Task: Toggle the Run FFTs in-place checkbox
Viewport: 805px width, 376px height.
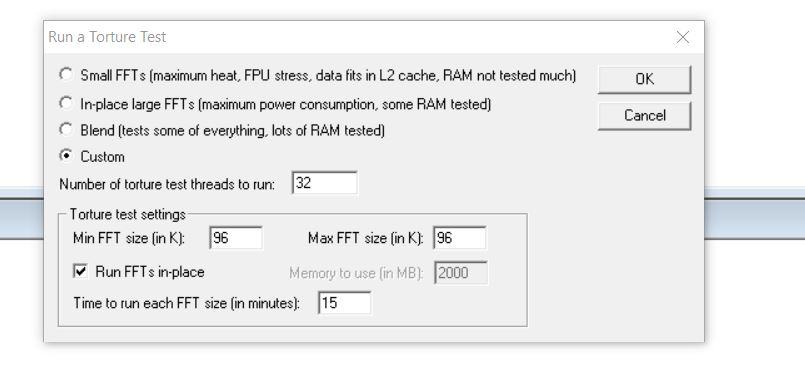Action: click(x=80, y=271)
